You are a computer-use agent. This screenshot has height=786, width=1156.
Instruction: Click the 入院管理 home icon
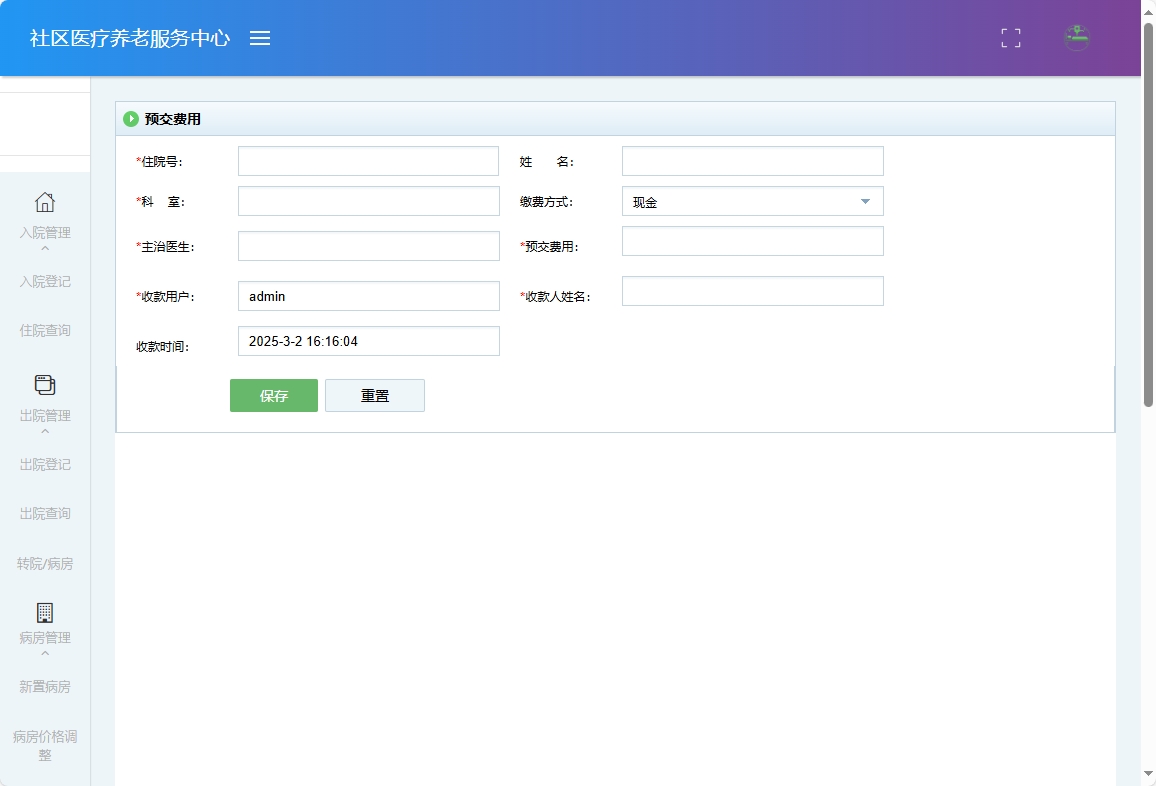(x=45, y=202)
